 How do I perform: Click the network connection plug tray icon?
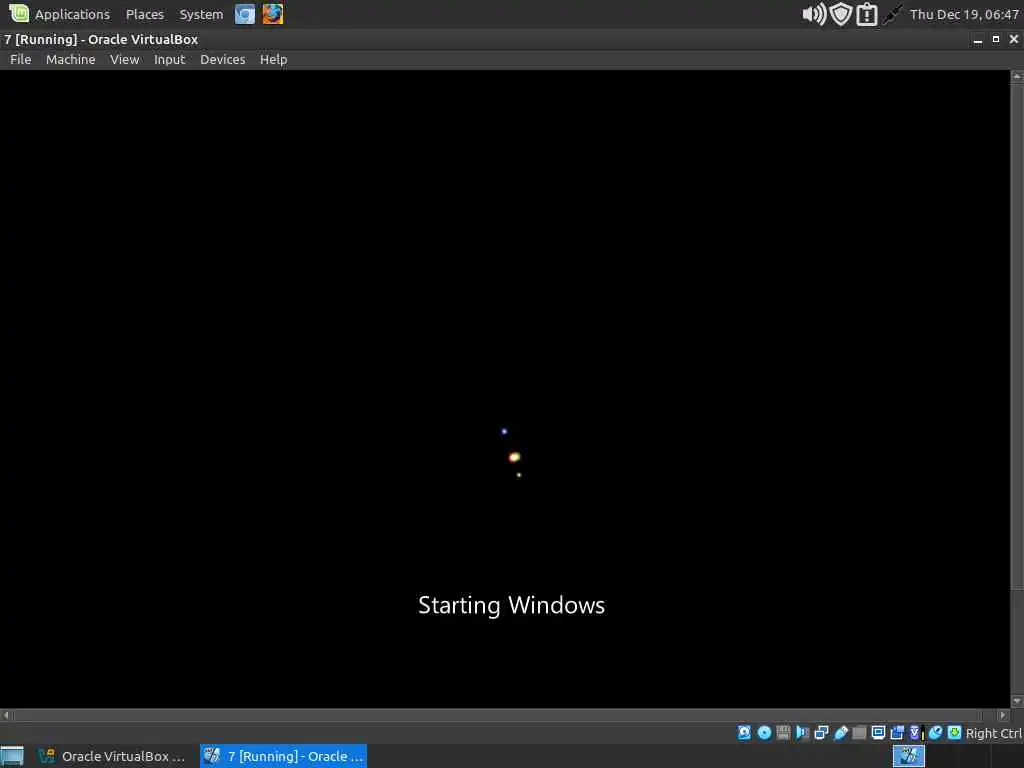(x=892, y=14)
